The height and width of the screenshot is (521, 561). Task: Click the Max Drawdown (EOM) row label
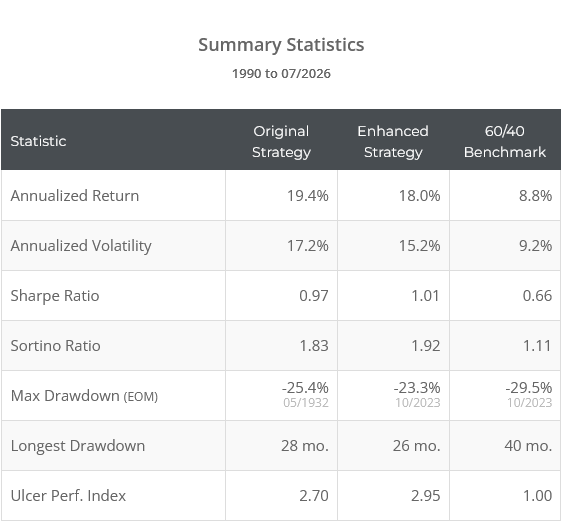pos(84,396)
